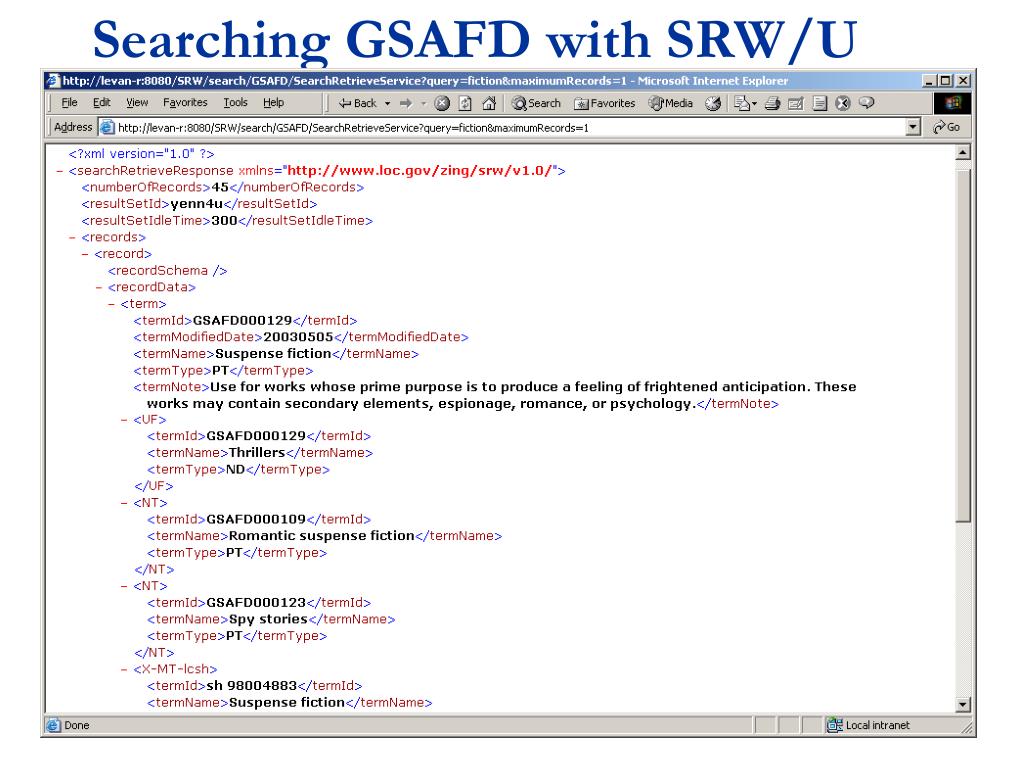Click the recordSchema element line
This screenshot has height=768, width=1024.
[167, 271]
